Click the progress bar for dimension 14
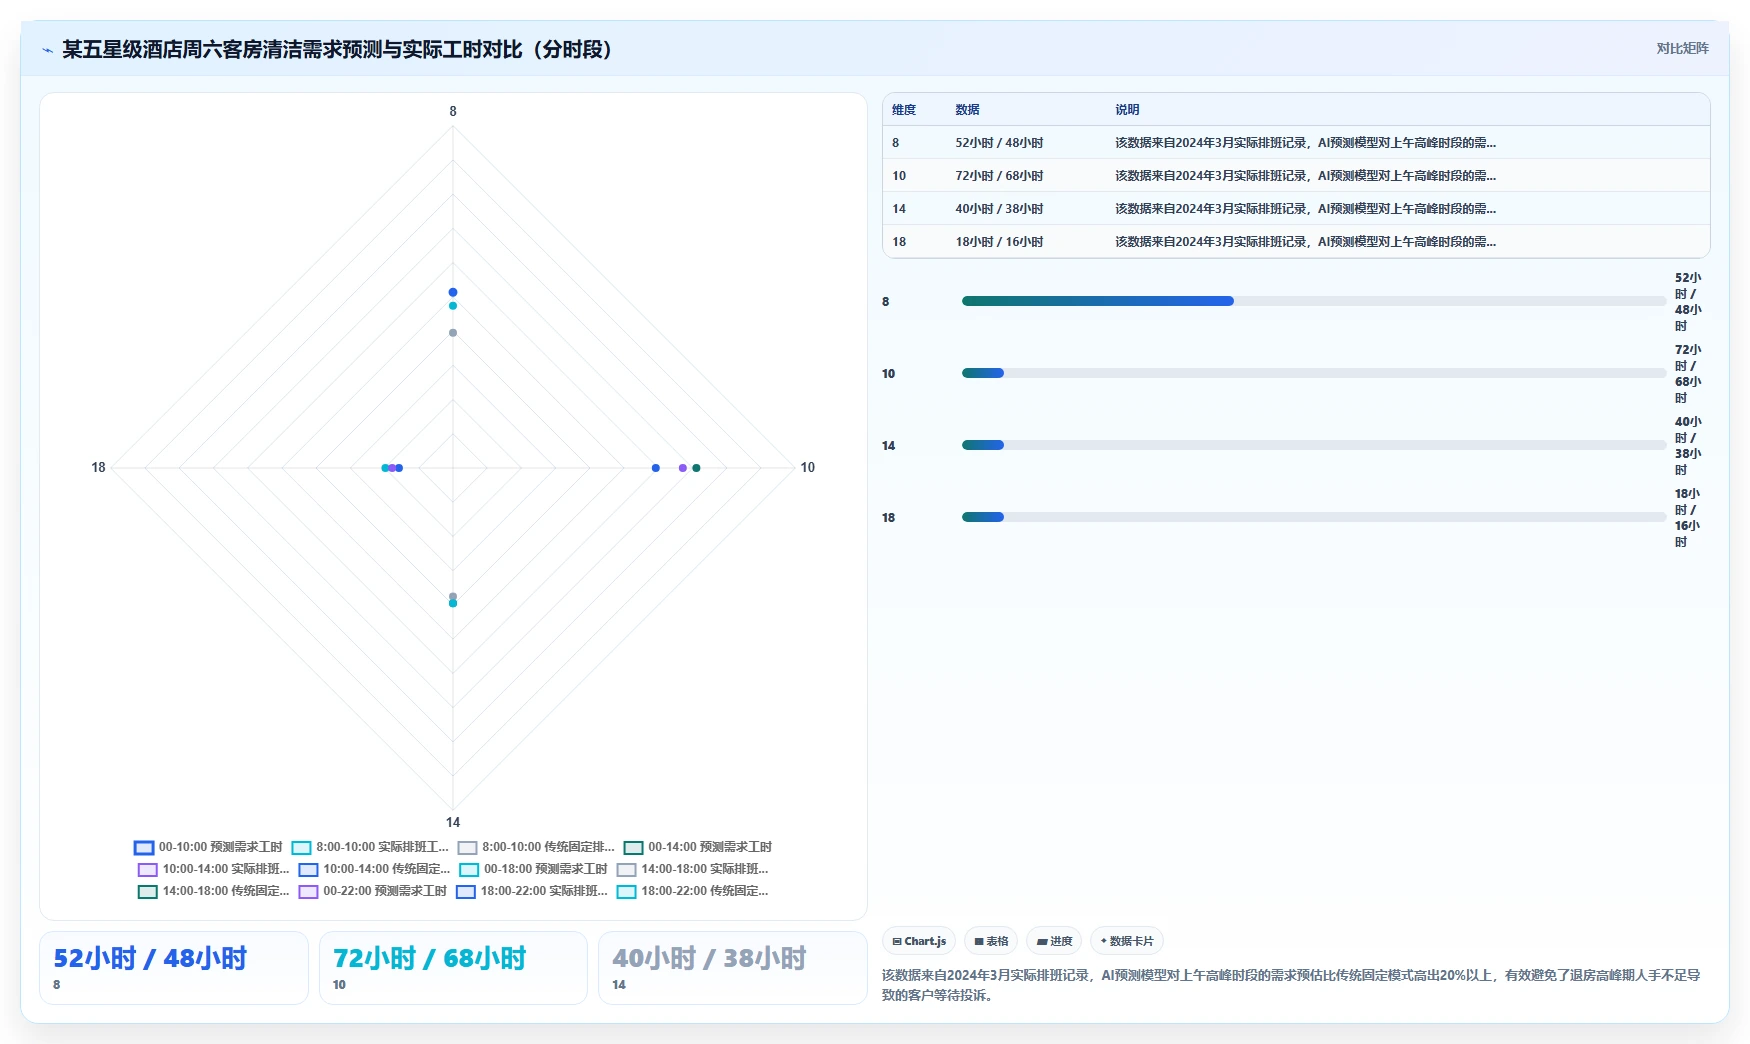The height and width of the screenshot is (1044, 1750). pos(1314,445)
